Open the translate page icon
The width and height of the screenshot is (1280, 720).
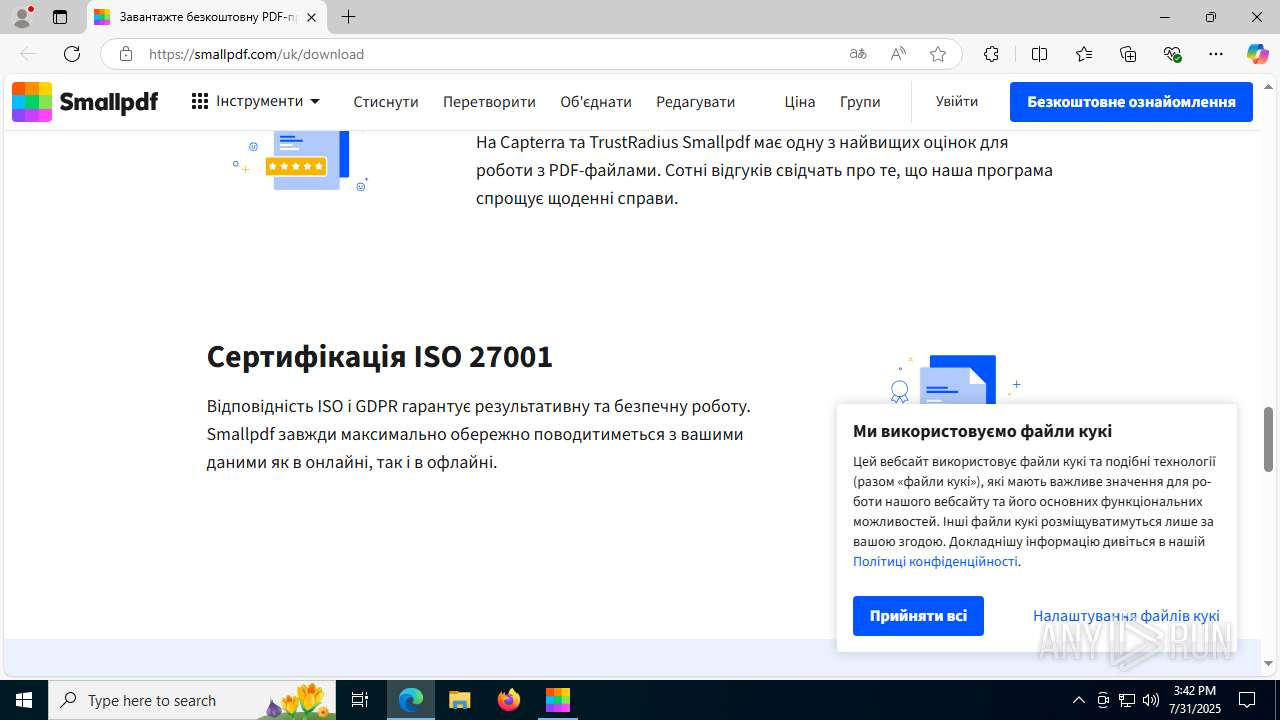[858, 54]
